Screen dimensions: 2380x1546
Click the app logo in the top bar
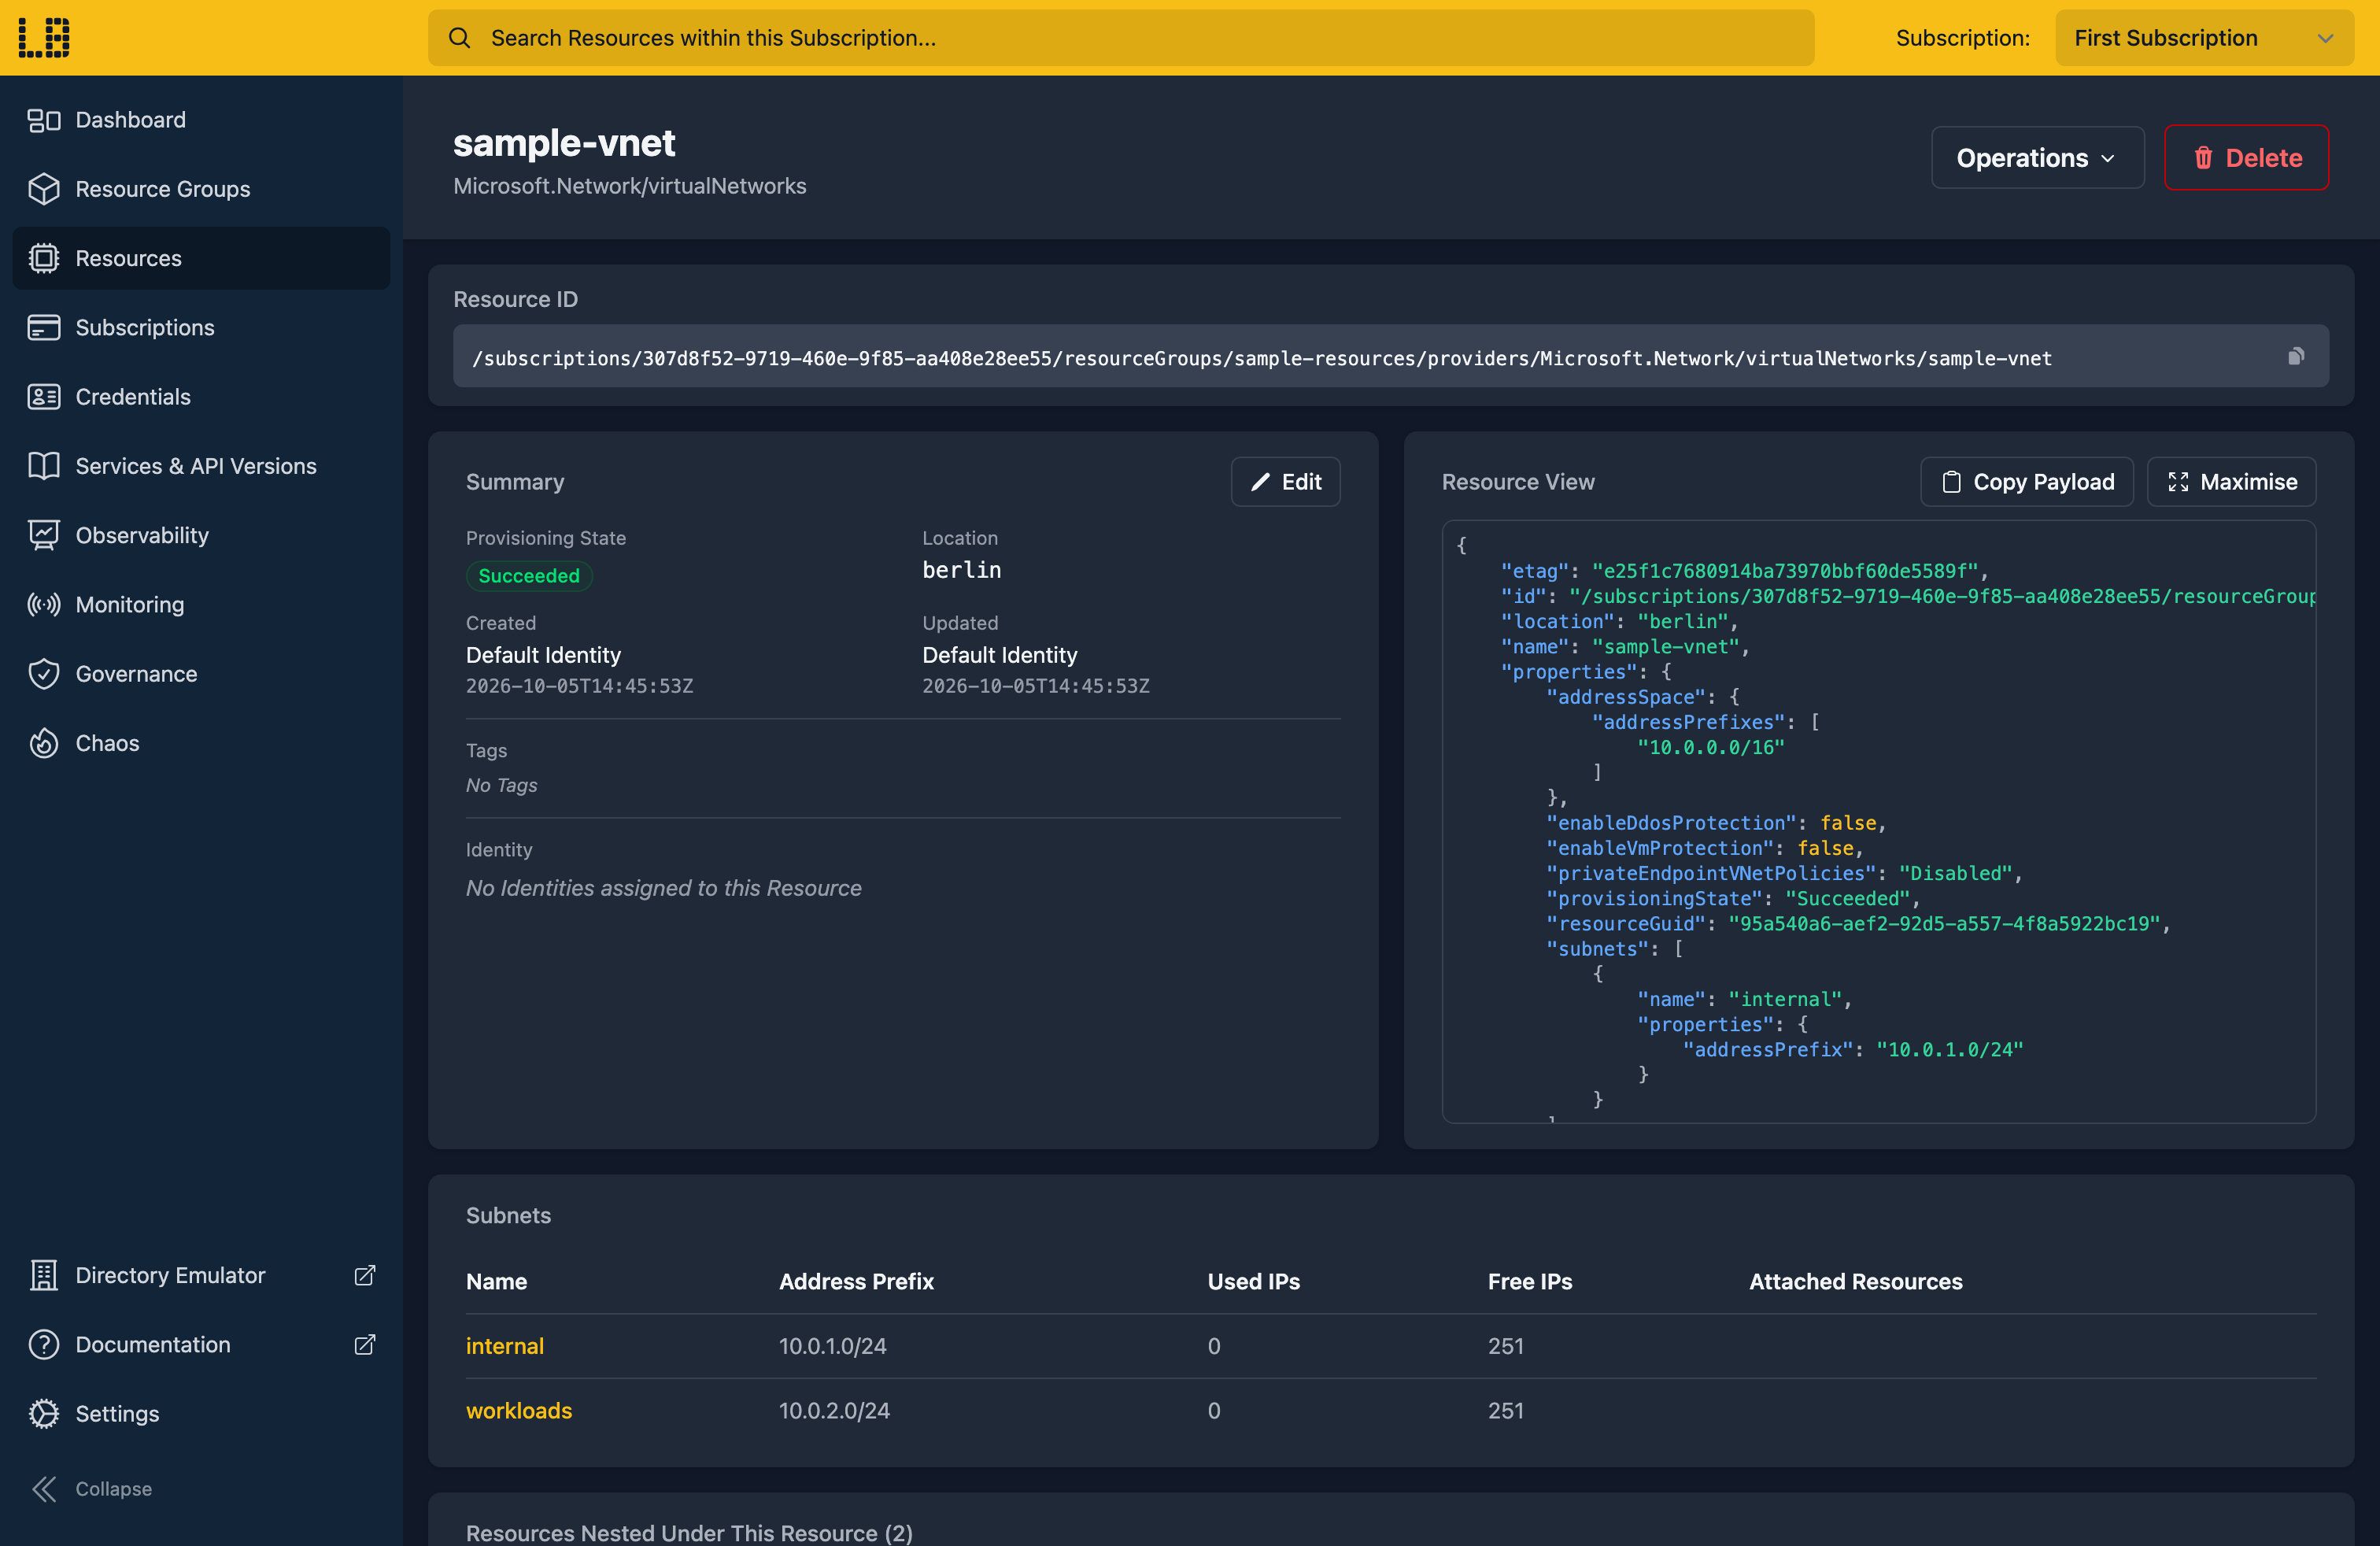[44, 38]
